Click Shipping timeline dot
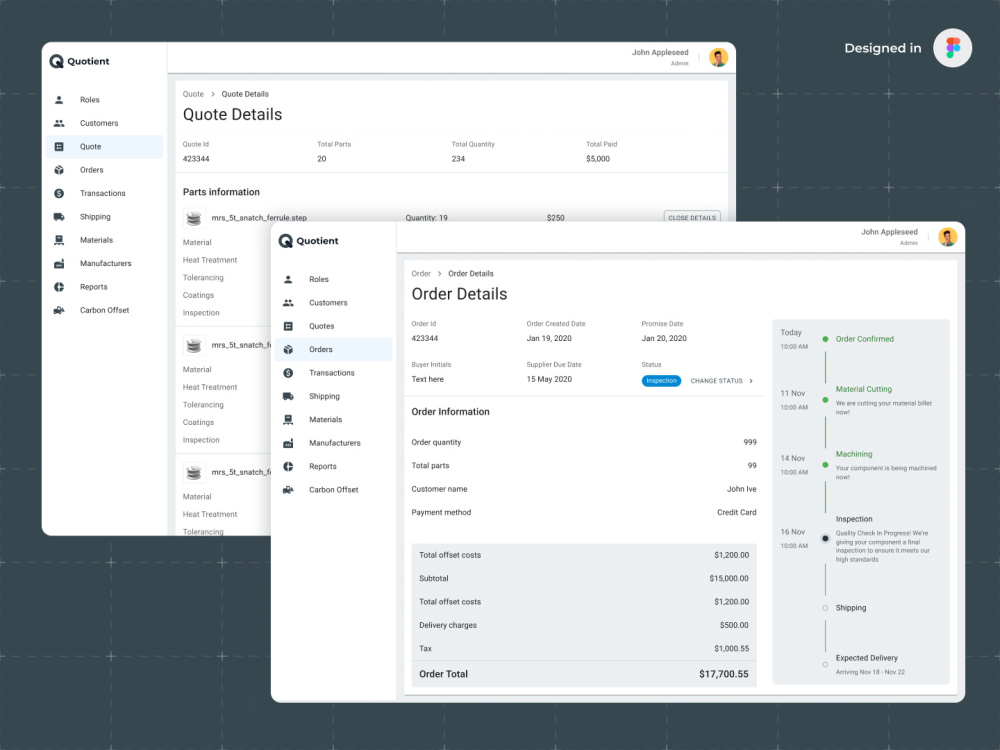The height and width of the screenshot is (750, 1000). [825, 608]
